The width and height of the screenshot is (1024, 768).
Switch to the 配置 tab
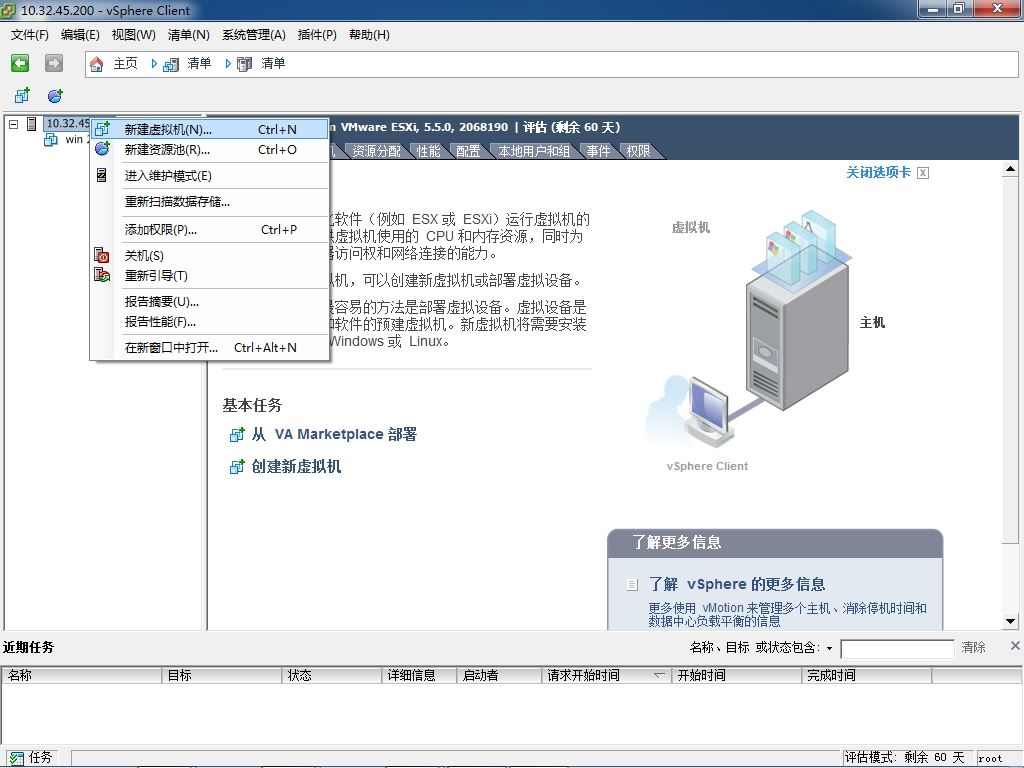(x=468, y=151)
